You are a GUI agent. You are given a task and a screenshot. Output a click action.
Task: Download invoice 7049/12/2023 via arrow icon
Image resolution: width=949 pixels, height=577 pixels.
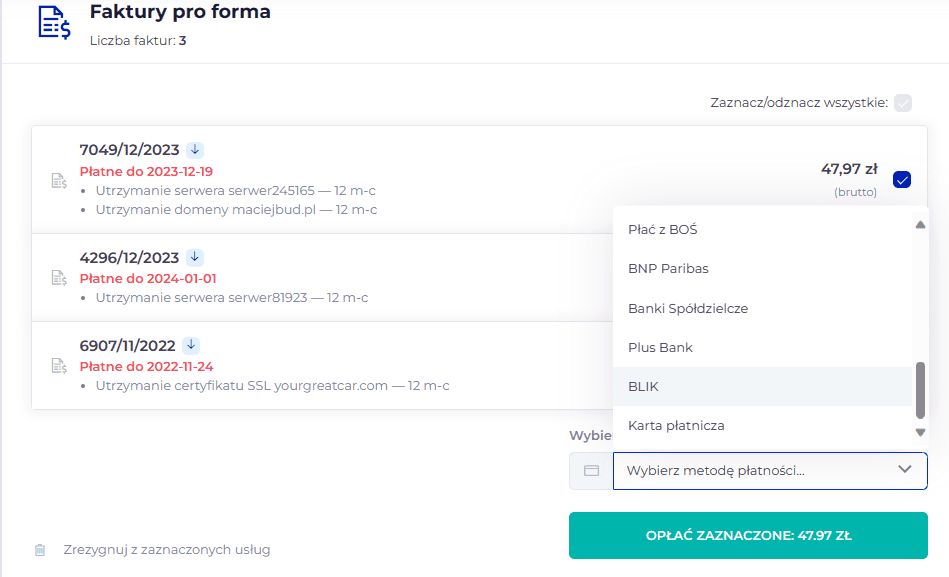point(195,150)
